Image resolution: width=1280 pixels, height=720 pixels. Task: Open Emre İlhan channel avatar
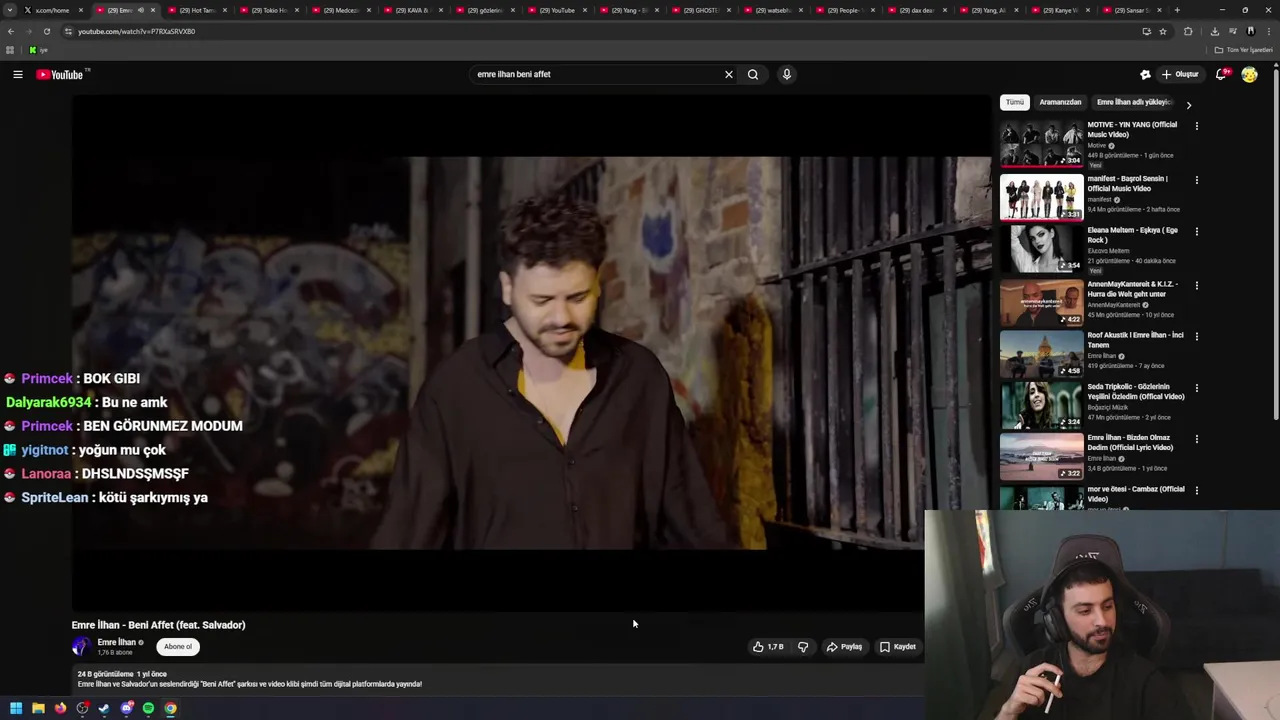click(81, 646)
